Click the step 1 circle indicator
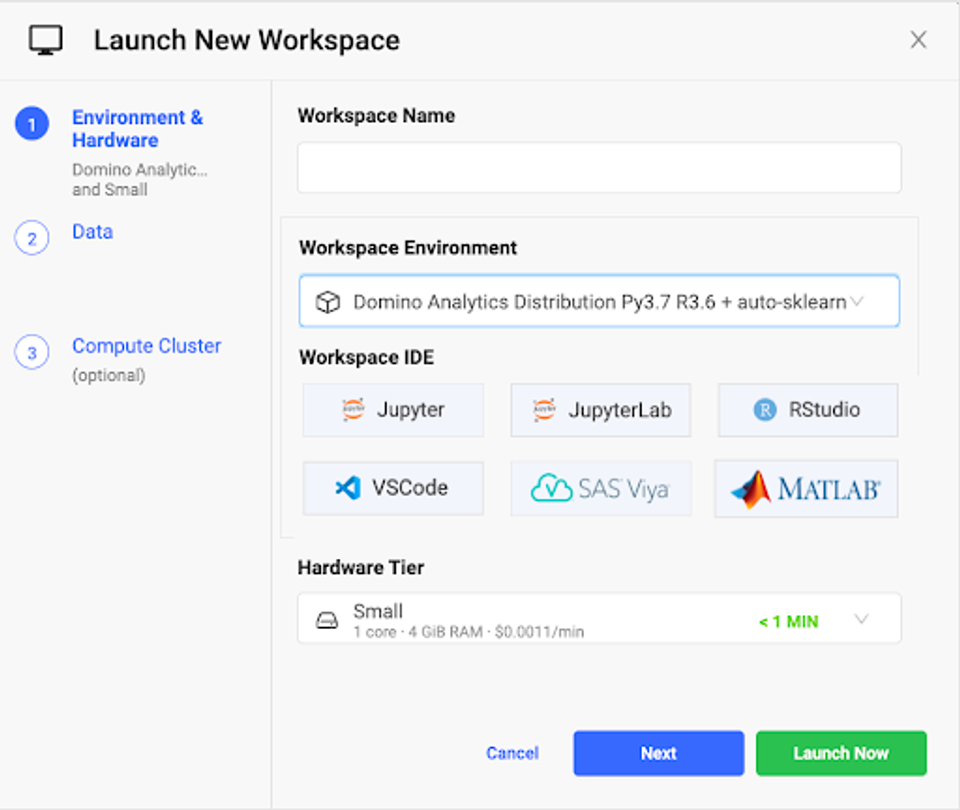 [x=32, y=124]
